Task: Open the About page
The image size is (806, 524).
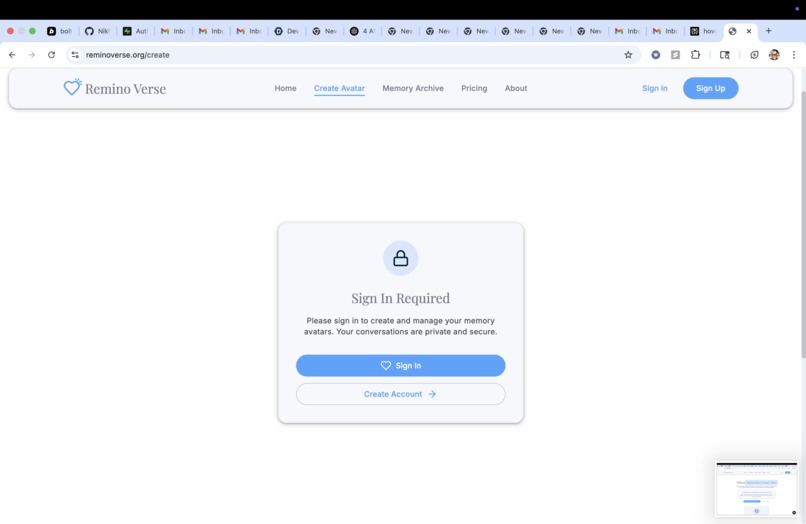Action: tap(516, 88)
